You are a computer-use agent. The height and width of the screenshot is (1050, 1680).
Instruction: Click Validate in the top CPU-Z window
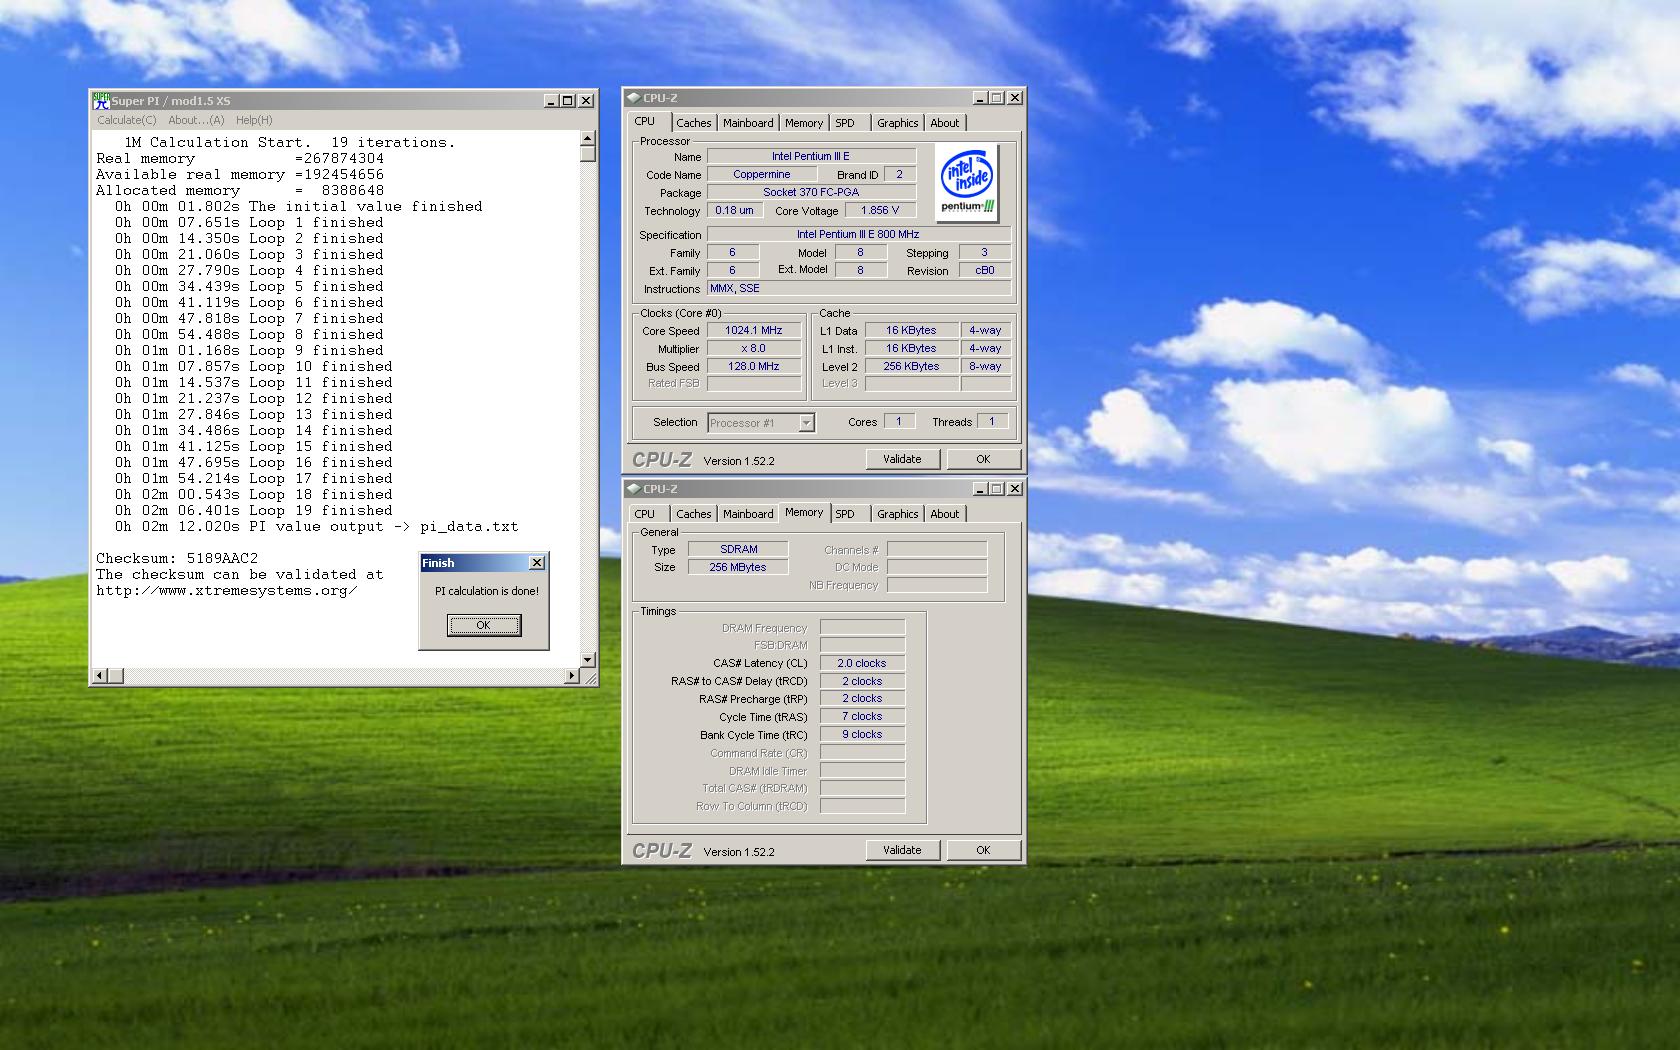pos(902,459)
